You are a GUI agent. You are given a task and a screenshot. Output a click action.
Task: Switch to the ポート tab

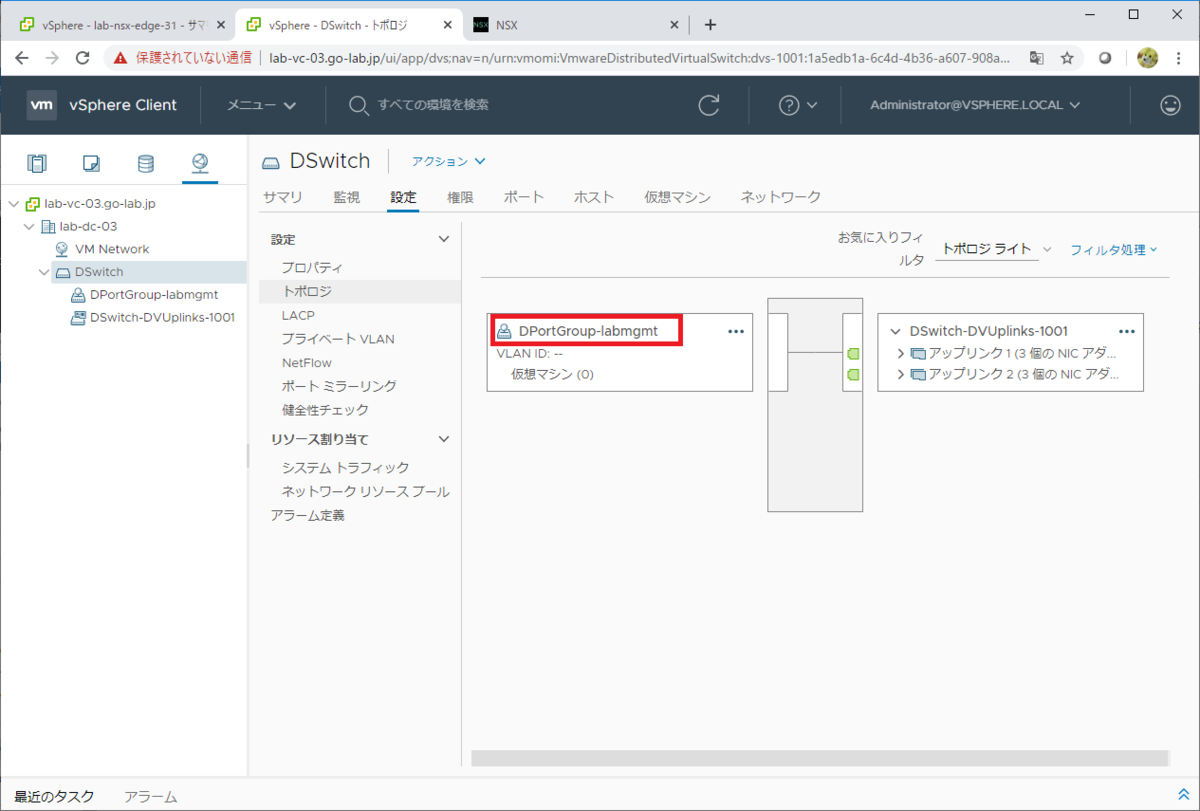pos(524,197)
